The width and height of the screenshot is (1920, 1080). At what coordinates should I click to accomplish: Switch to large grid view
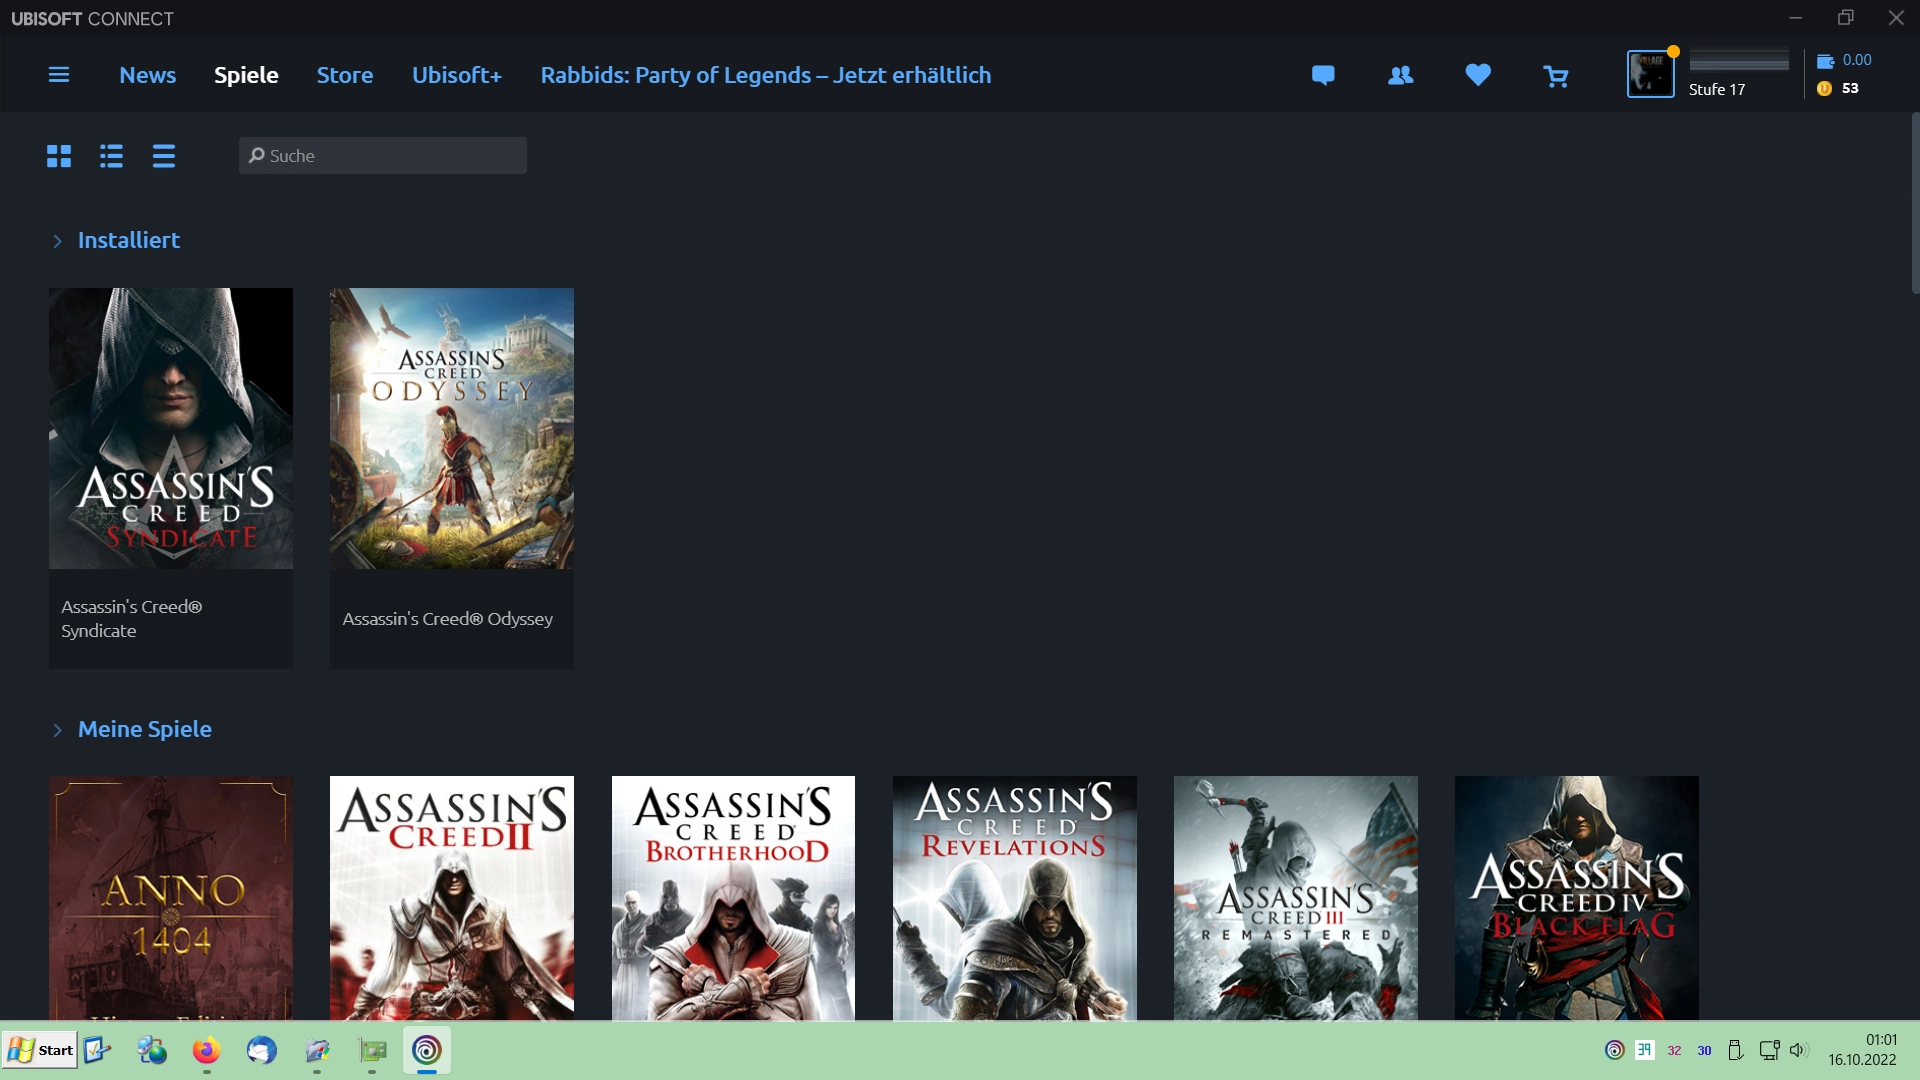(x=59, y=156)
